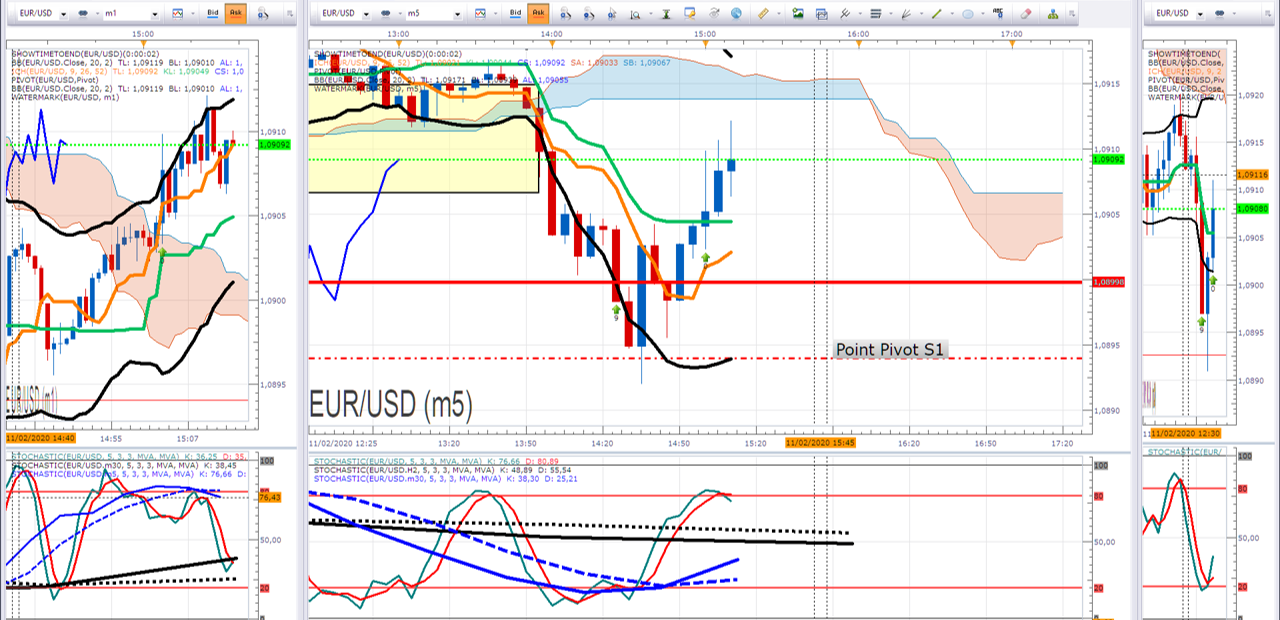This screenshot has height=620, width=1280.
Task: Select the pitchfork drawing tool
Action: click(x=845, y=14)
